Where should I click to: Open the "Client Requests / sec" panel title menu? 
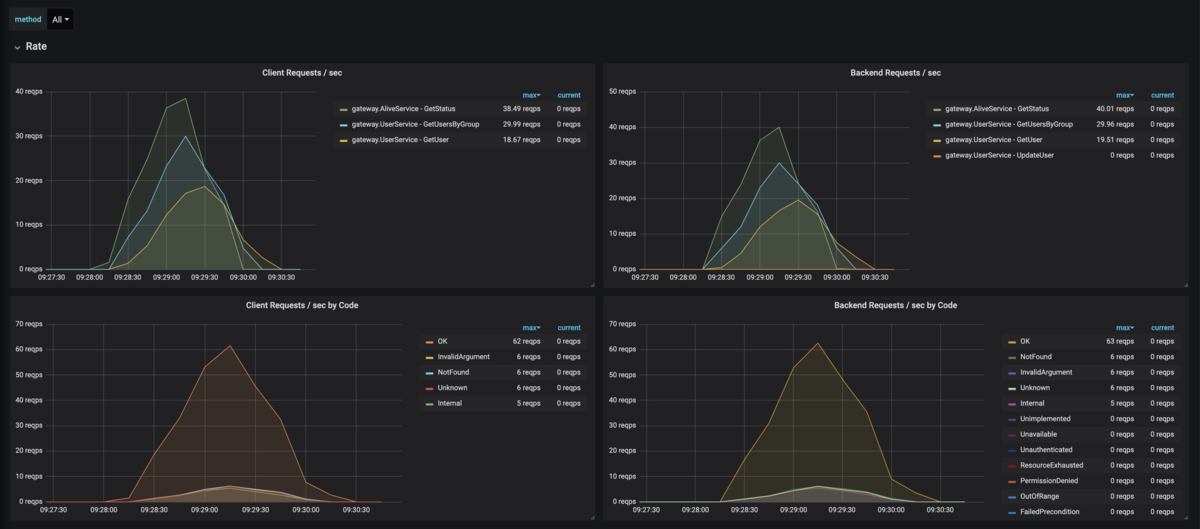point(301,72)
